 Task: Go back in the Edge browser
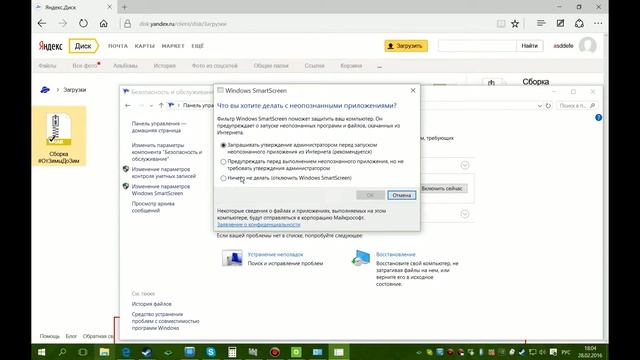pos(42,24)
